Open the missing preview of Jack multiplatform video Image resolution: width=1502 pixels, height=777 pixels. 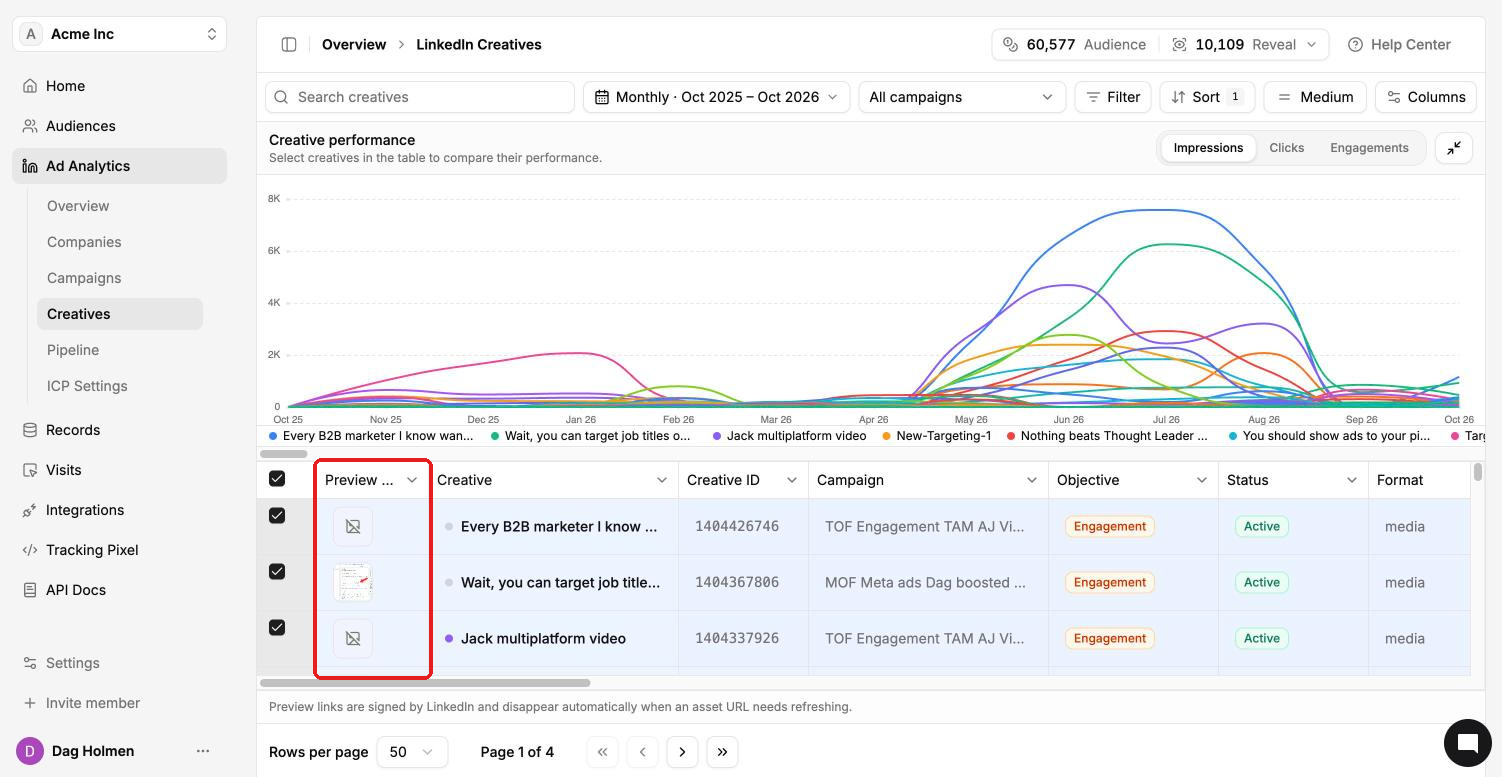coord(353,638)
